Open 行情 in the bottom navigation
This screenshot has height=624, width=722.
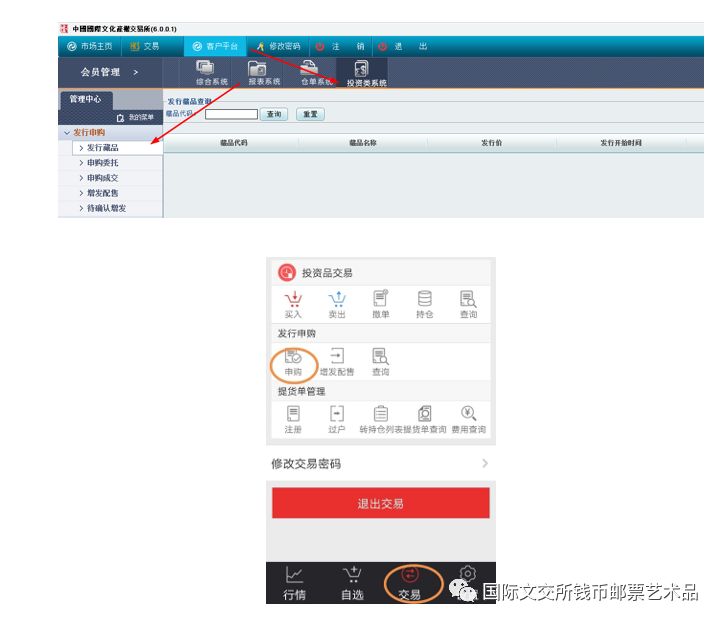click(294, 583)
